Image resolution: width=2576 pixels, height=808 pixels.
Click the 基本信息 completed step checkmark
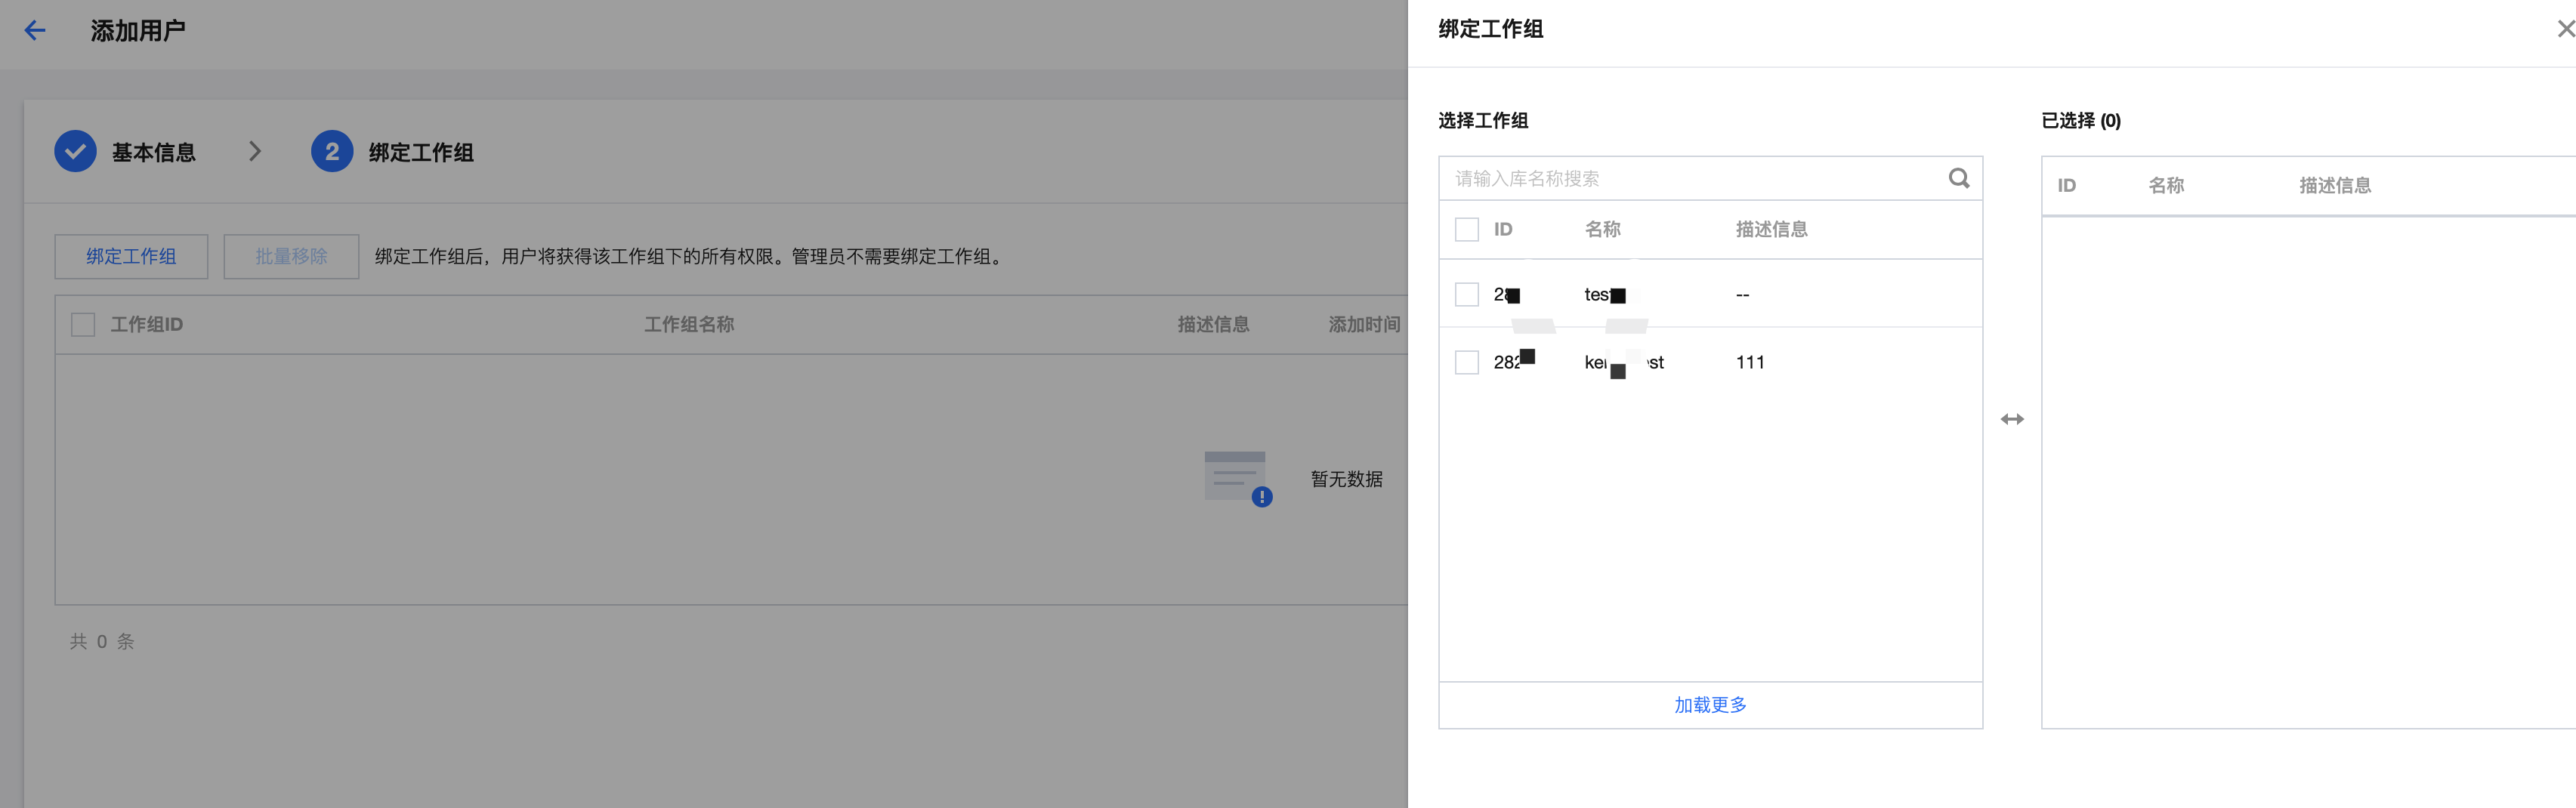[75, 152]
